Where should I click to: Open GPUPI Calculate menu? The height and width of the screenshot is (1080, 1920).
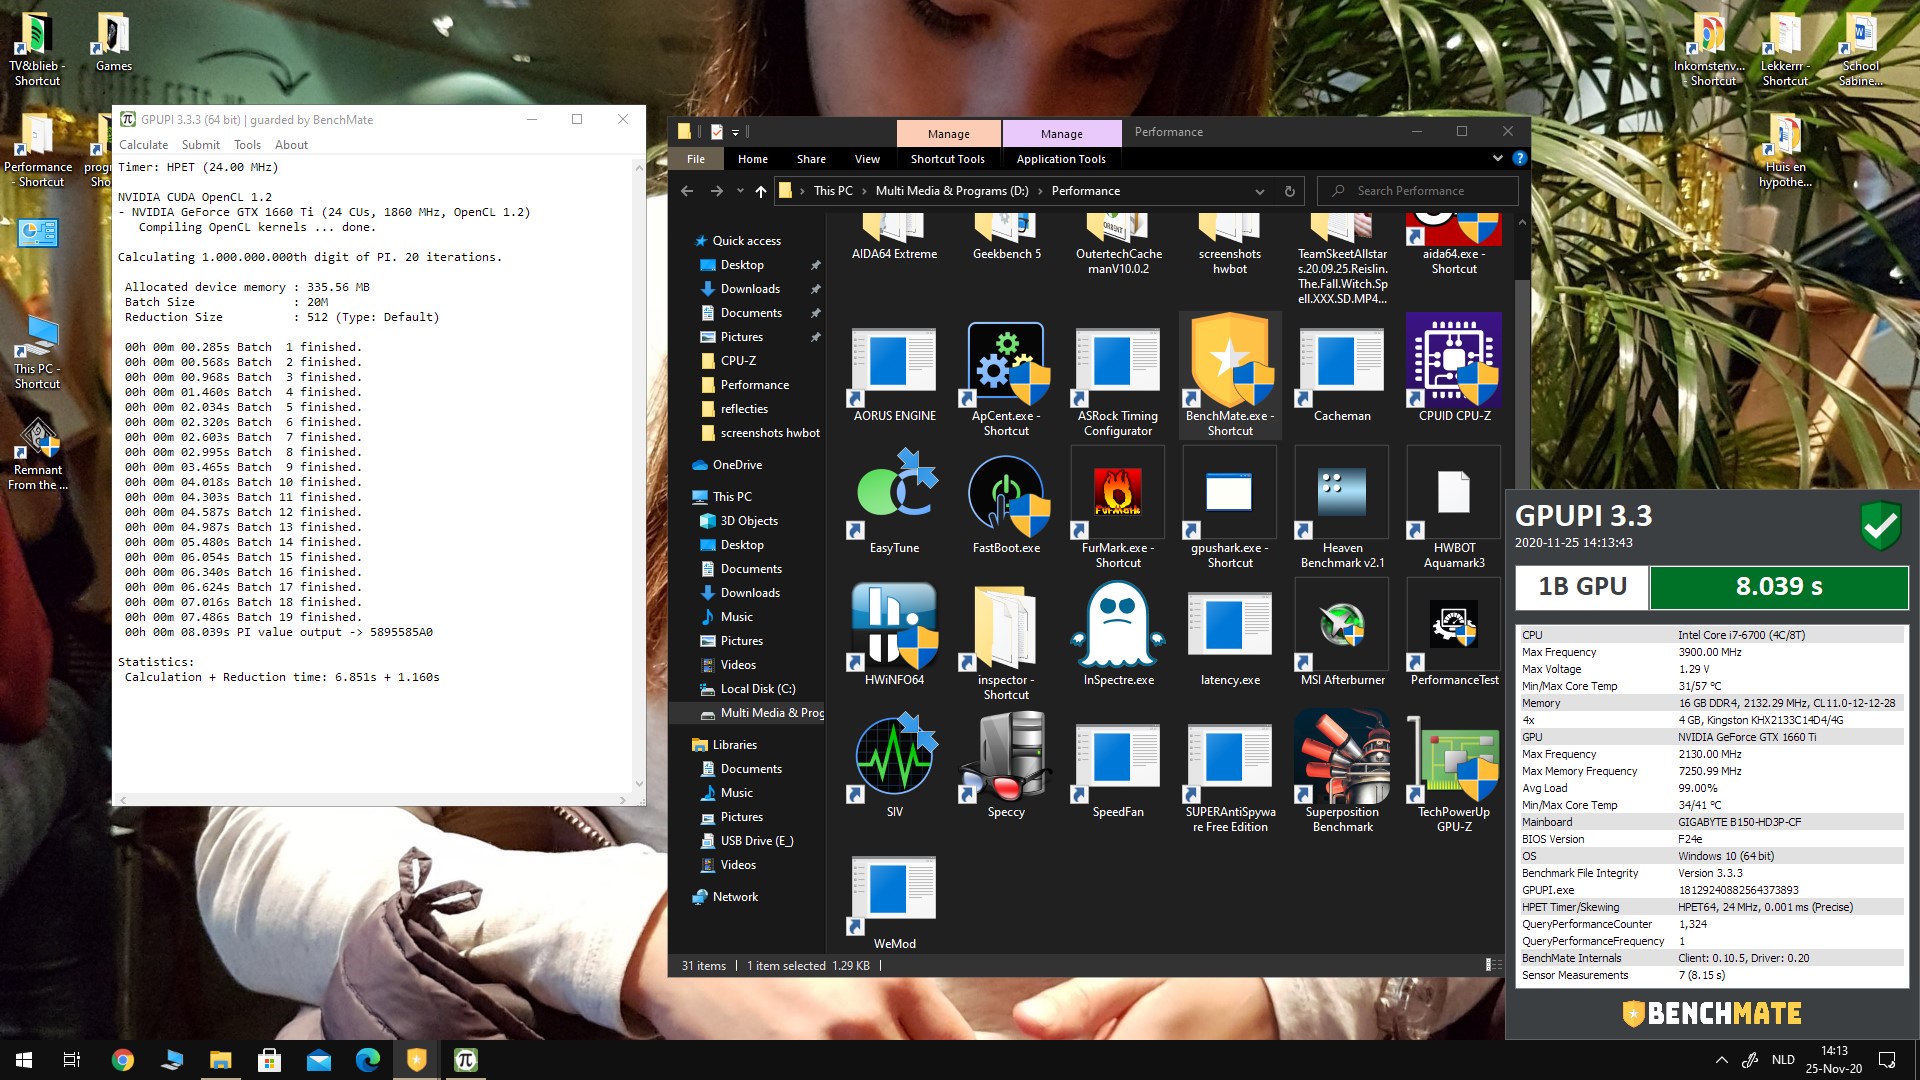[143, 145]
